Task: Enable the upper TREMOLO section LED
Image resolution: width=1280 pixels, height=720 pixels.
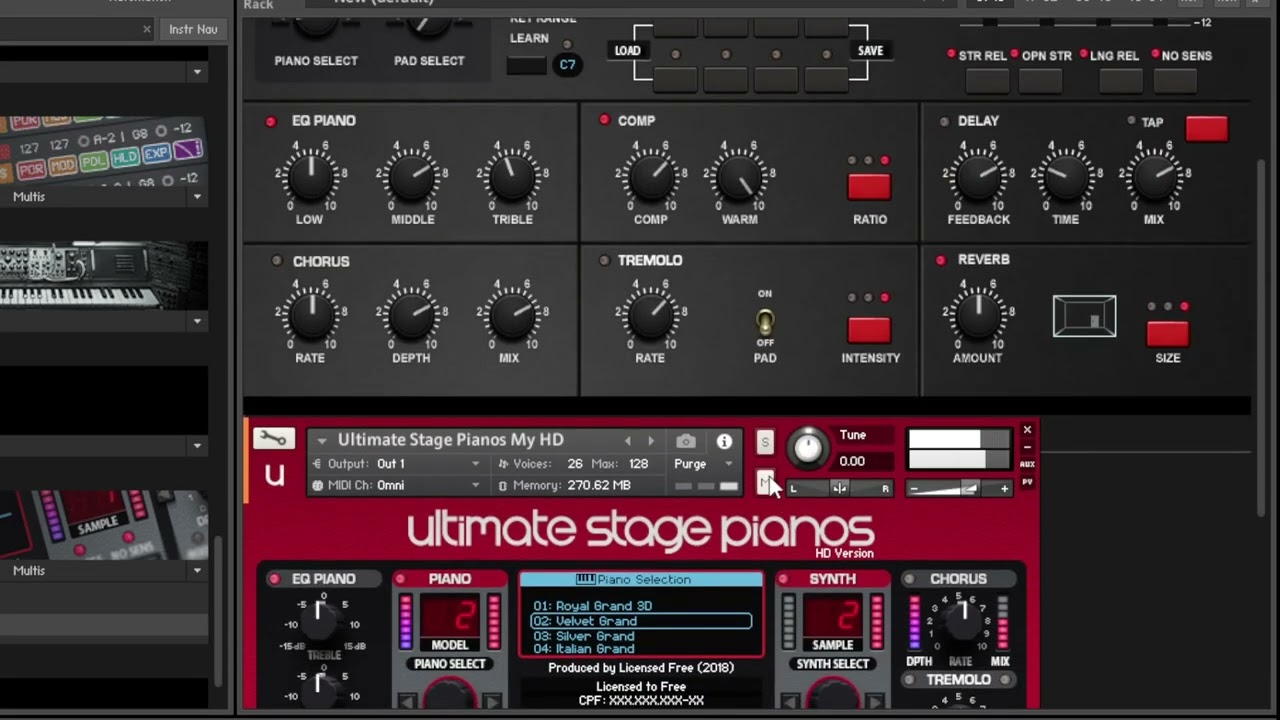Action: tap(604, 260)
